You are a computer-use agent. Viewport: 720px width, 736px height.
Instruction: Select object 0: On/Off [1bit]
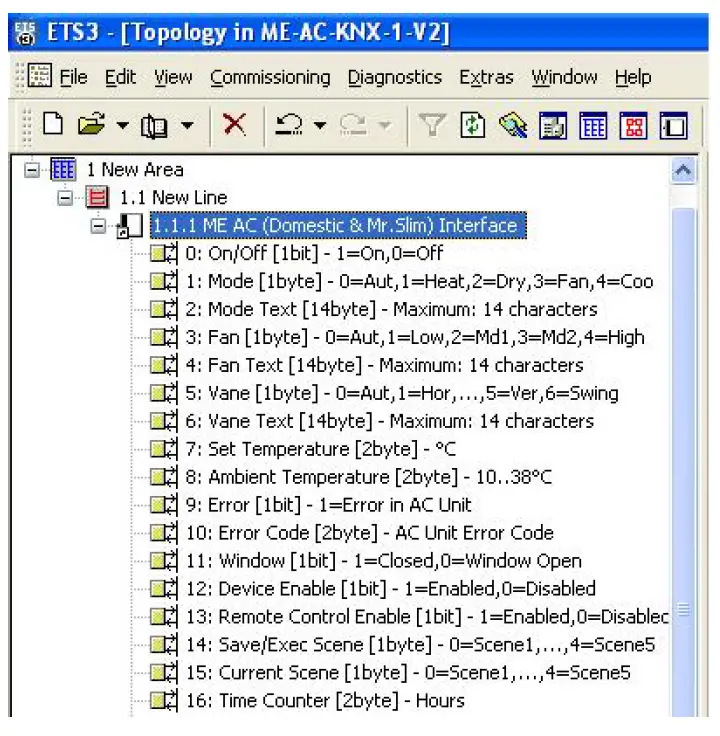click(314, 253)
